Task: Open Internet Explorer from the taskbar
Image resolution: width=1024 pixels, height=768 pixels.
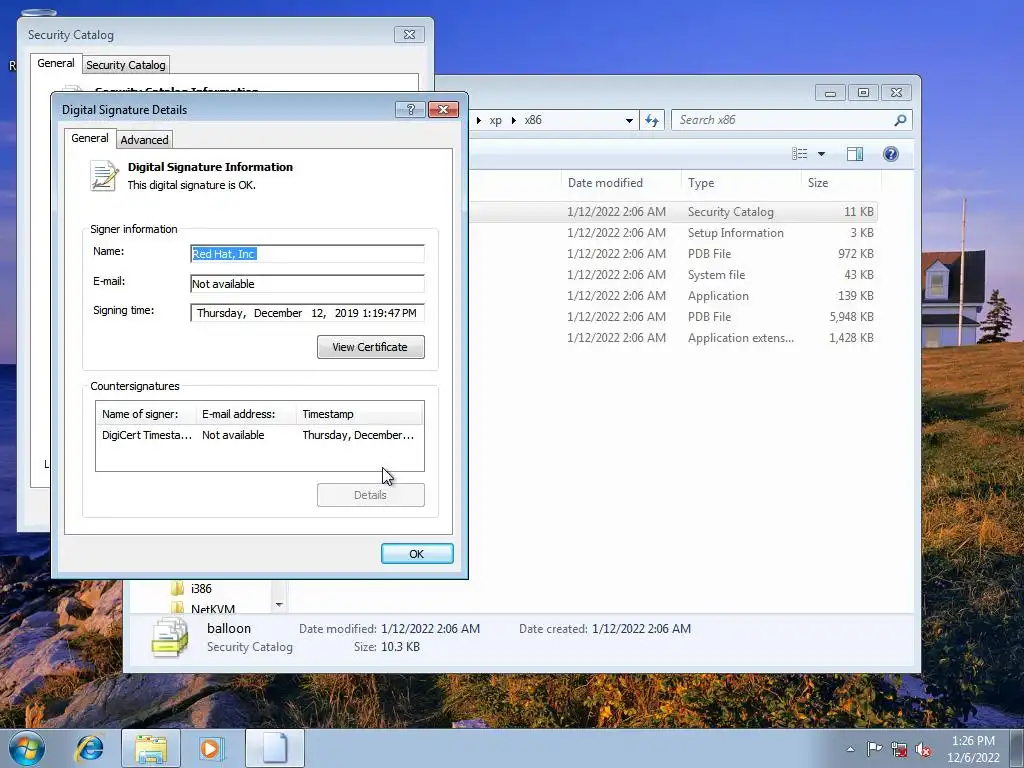Action: 89,748
